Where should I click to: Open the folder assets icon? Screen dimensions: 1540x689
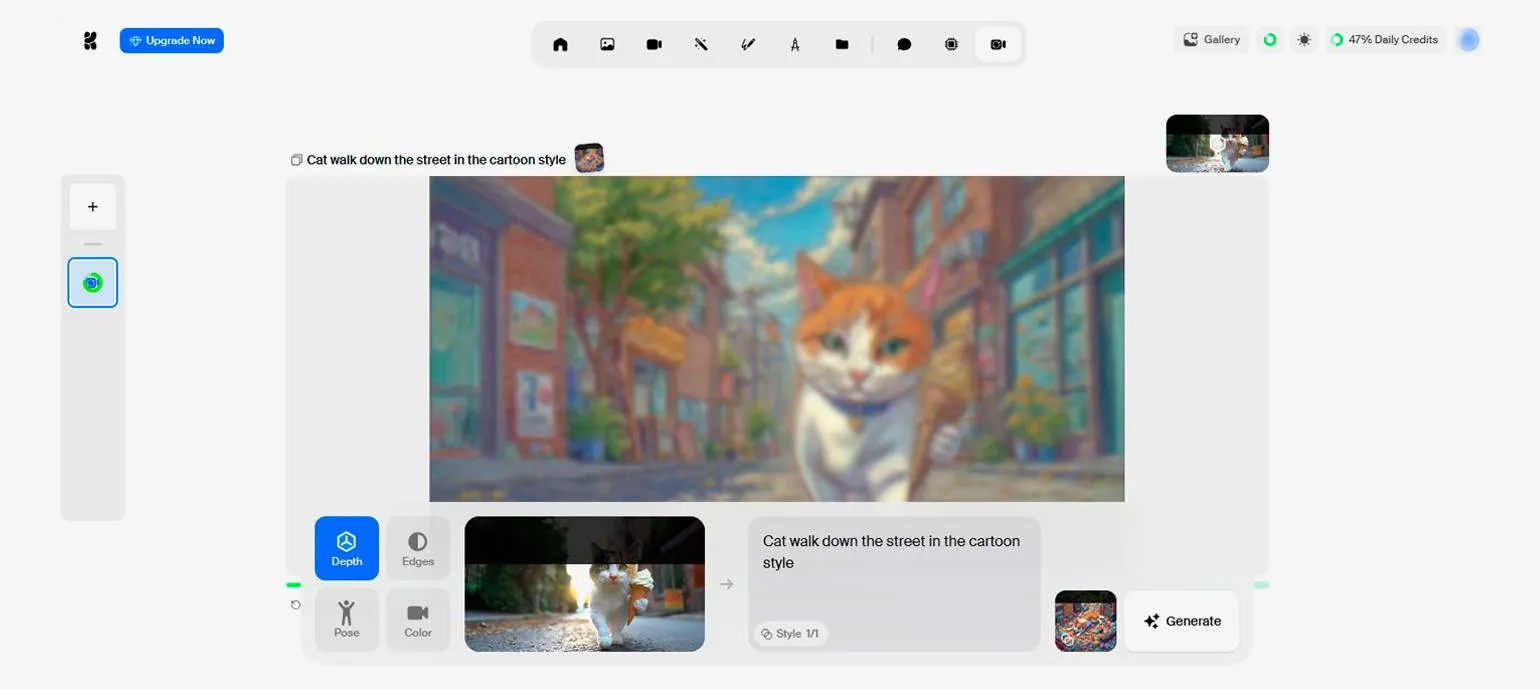click(x=842, y=45)
